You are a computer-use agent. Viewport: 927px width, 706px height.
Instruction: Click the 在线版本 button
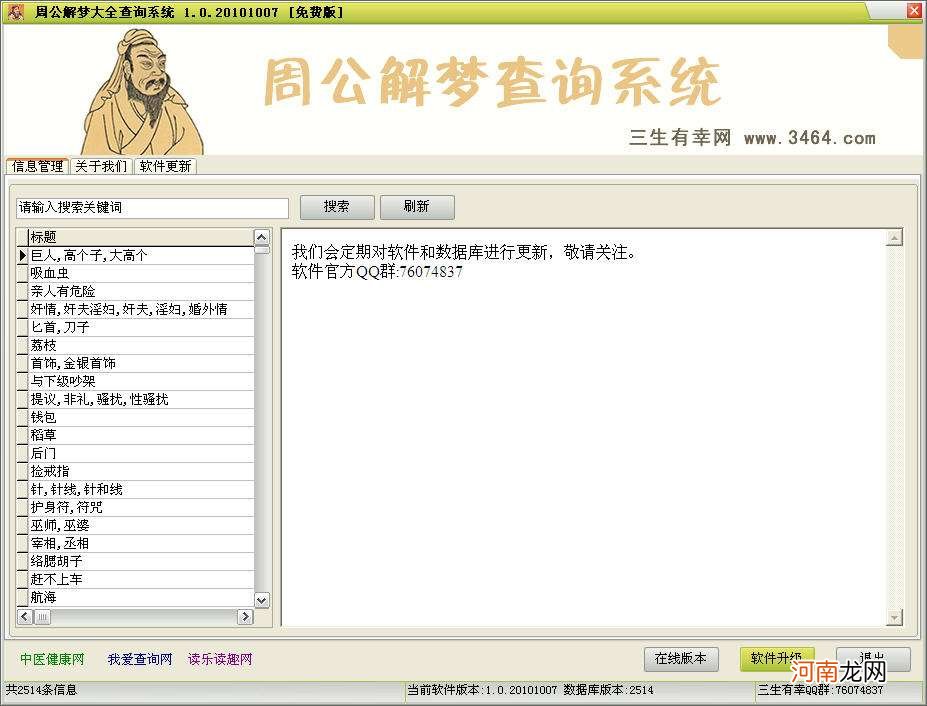(681, 659)
